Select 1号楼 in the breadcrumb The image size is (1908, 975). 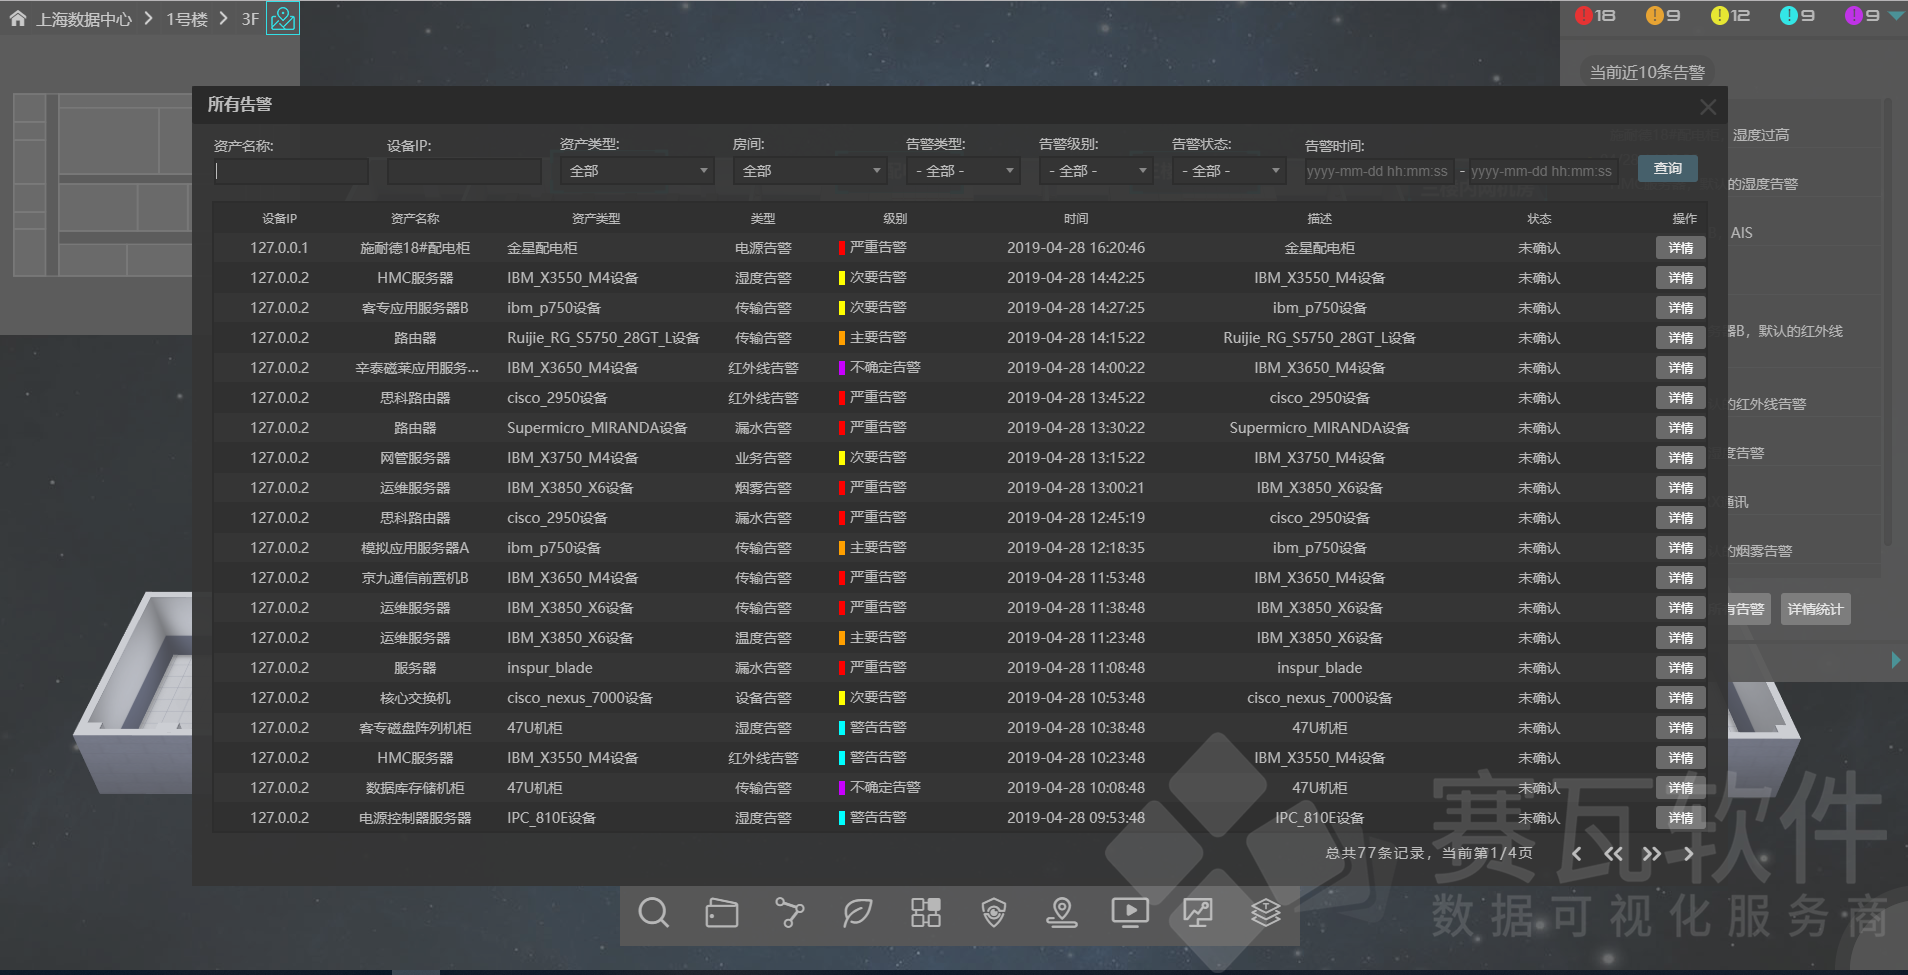pyautogui.click(x=188, y=18)
